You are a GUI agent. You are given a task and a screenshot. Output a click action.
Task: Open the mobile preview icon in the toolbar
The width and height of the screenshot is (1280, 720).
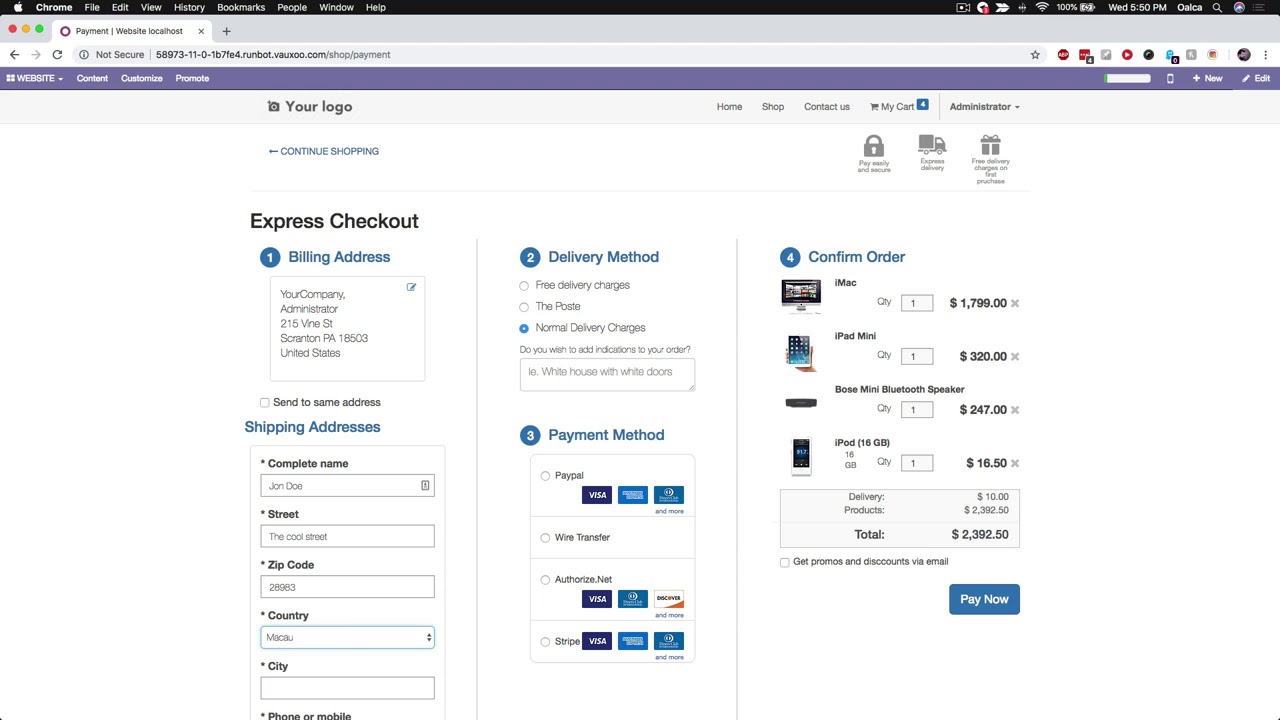(x=1170, y=78)
